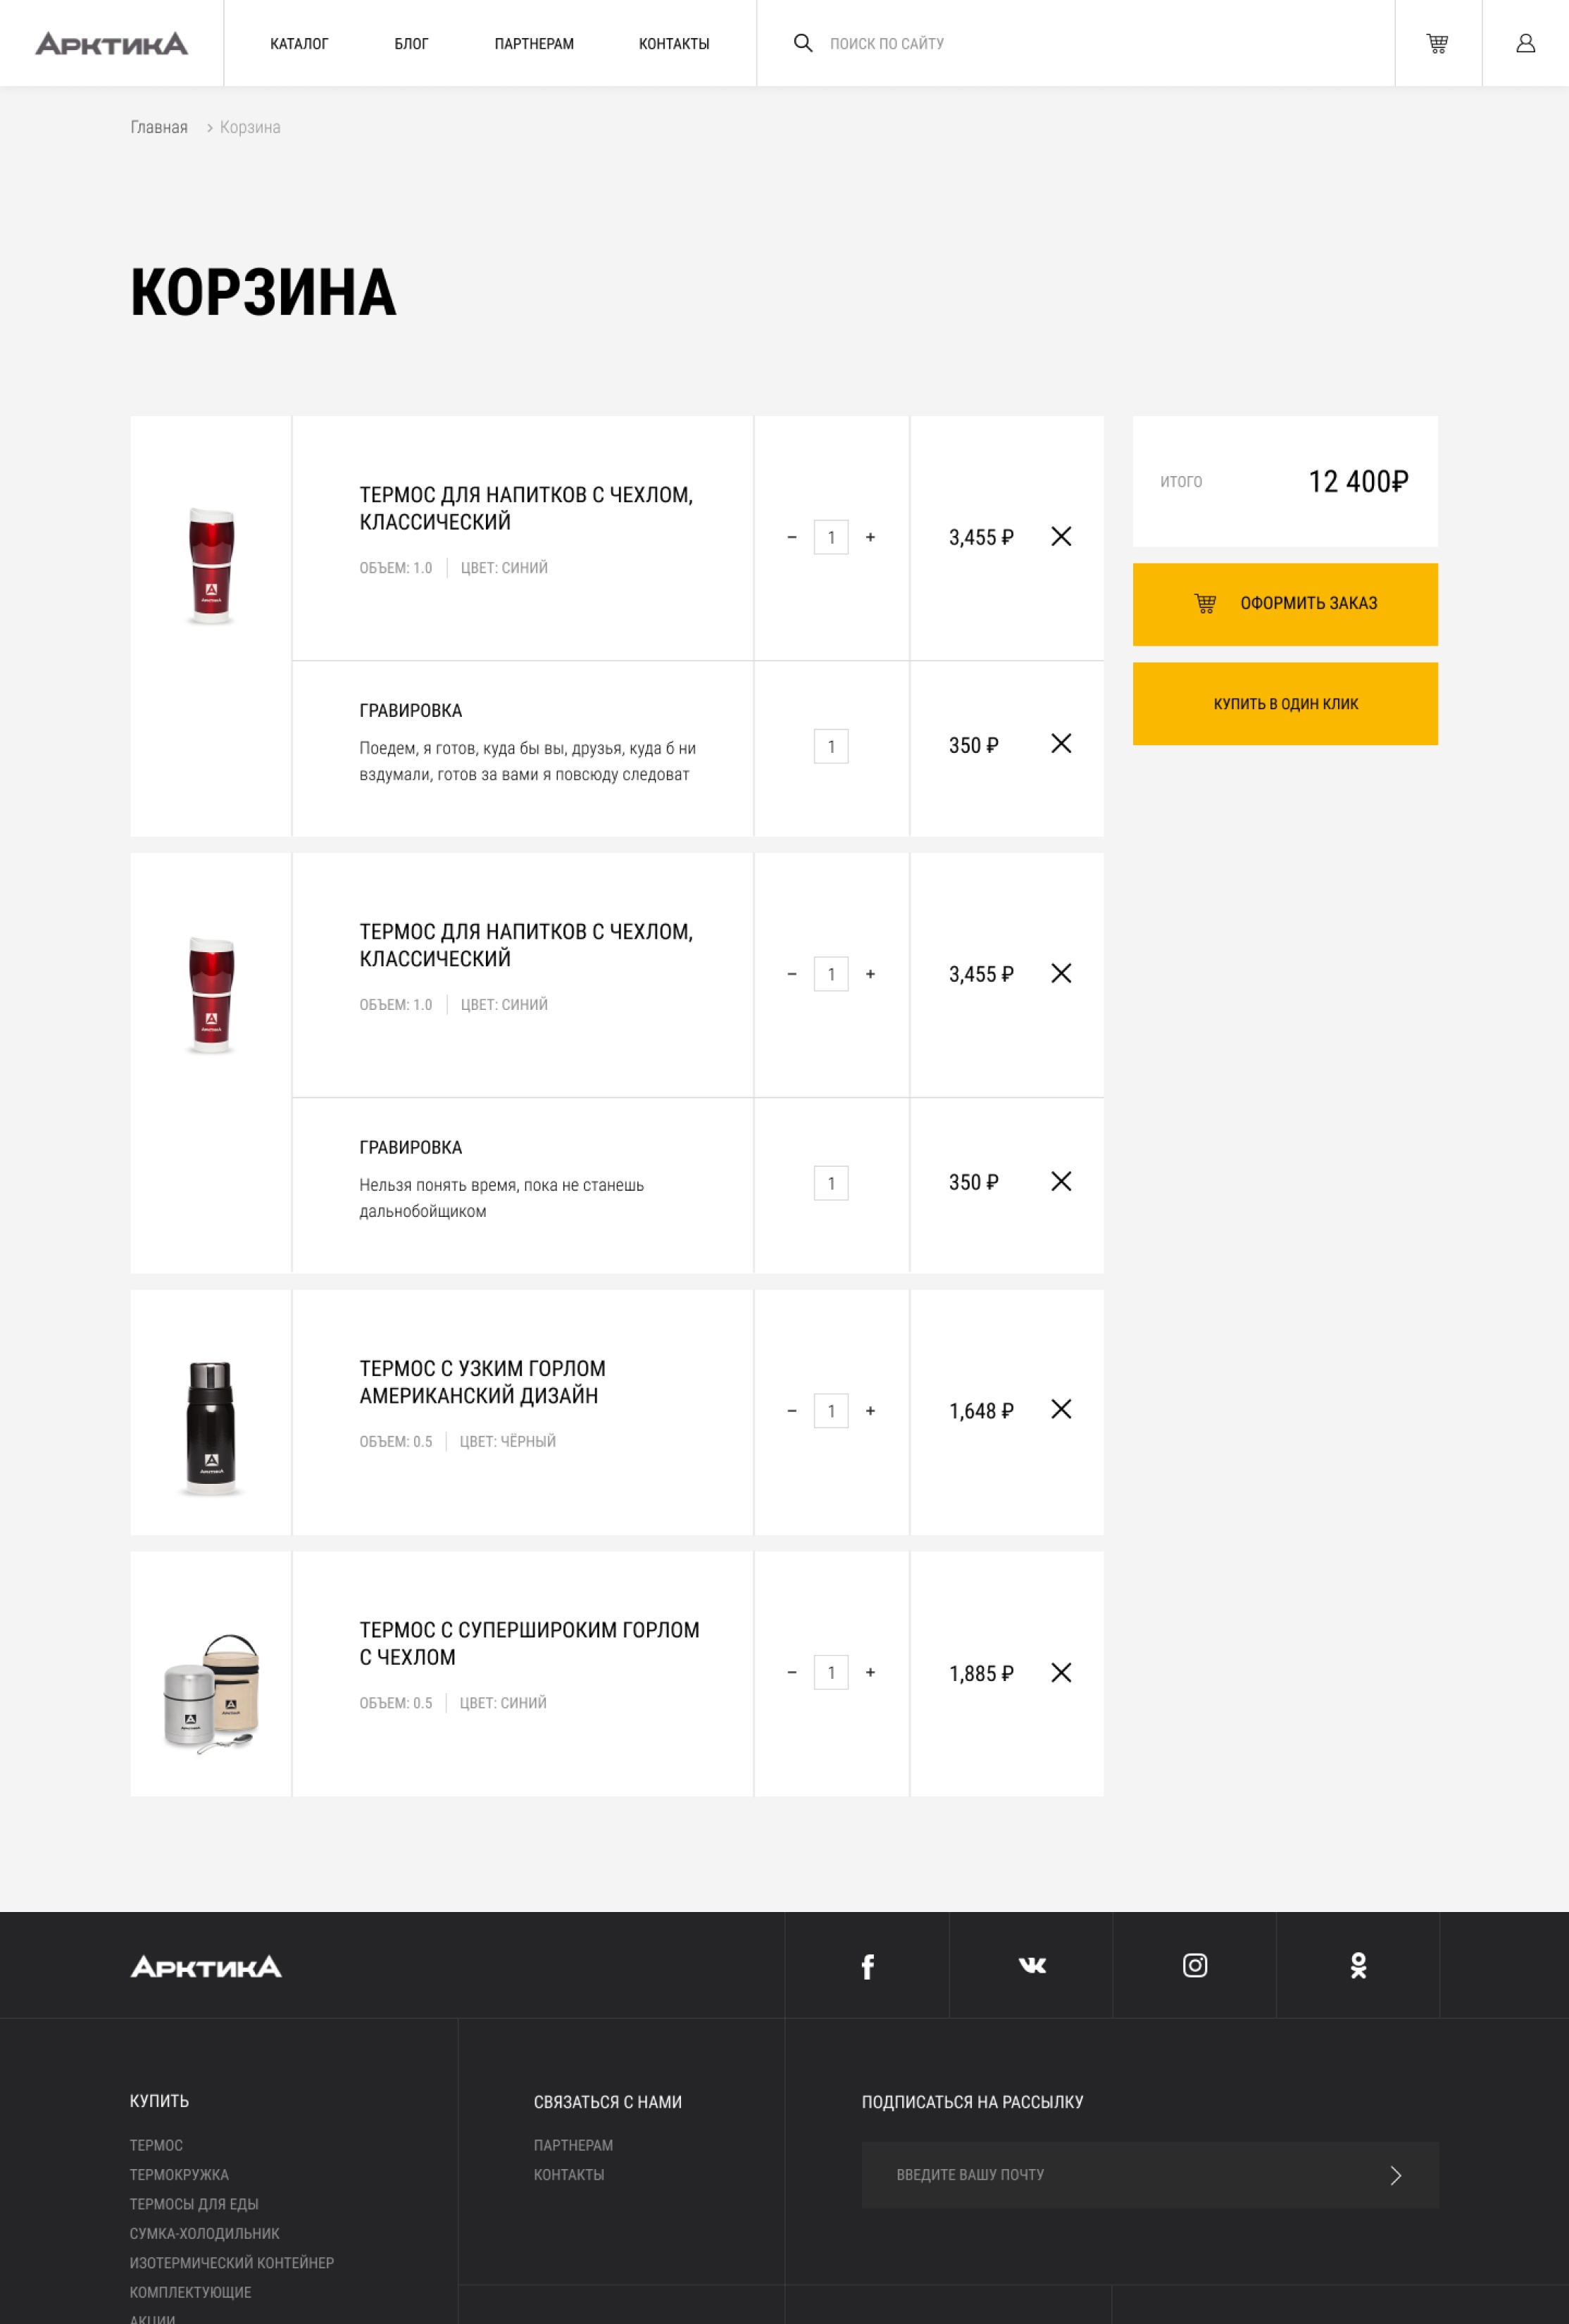
Task: Remove the 1,648 ₽ narrow-neck thermos
Action: click(1061, 1409)
